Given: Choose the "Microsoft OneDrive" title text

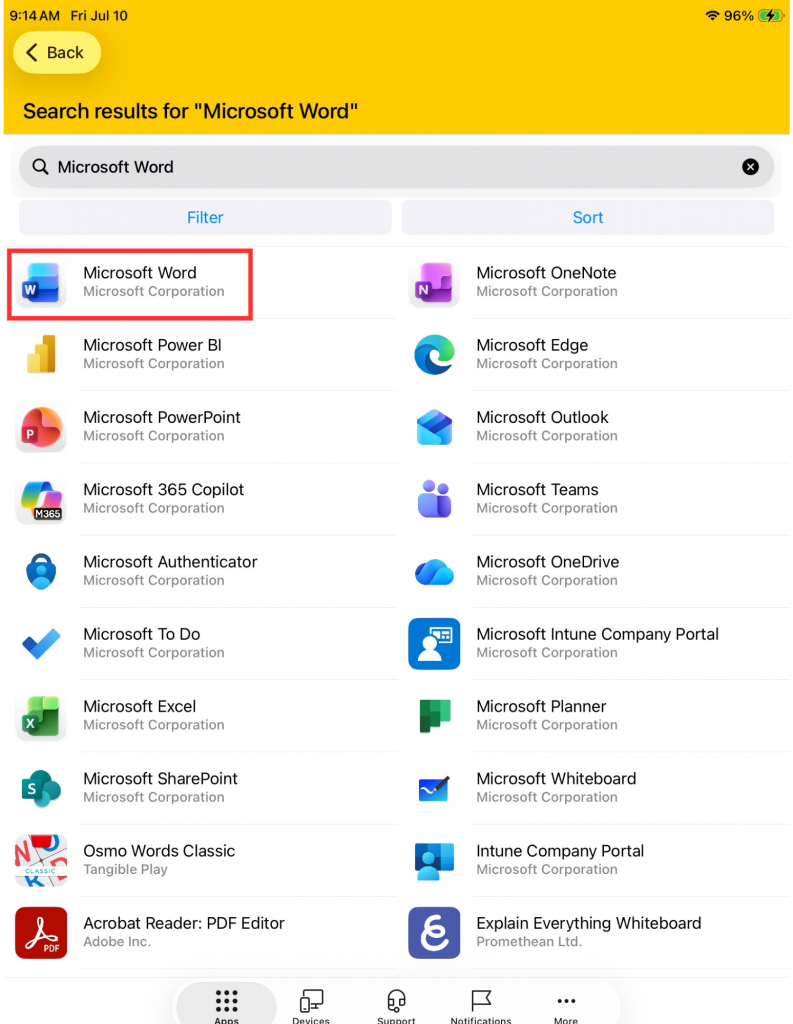Looking at the screenshot, I should [x=548, y=562].
